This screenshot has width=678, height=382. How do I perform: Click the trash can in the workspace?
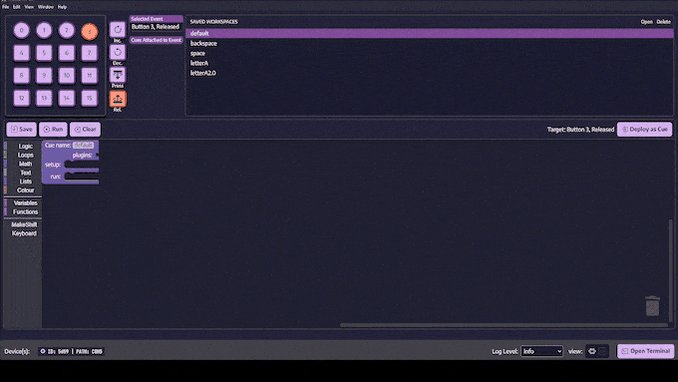point(652,306)
